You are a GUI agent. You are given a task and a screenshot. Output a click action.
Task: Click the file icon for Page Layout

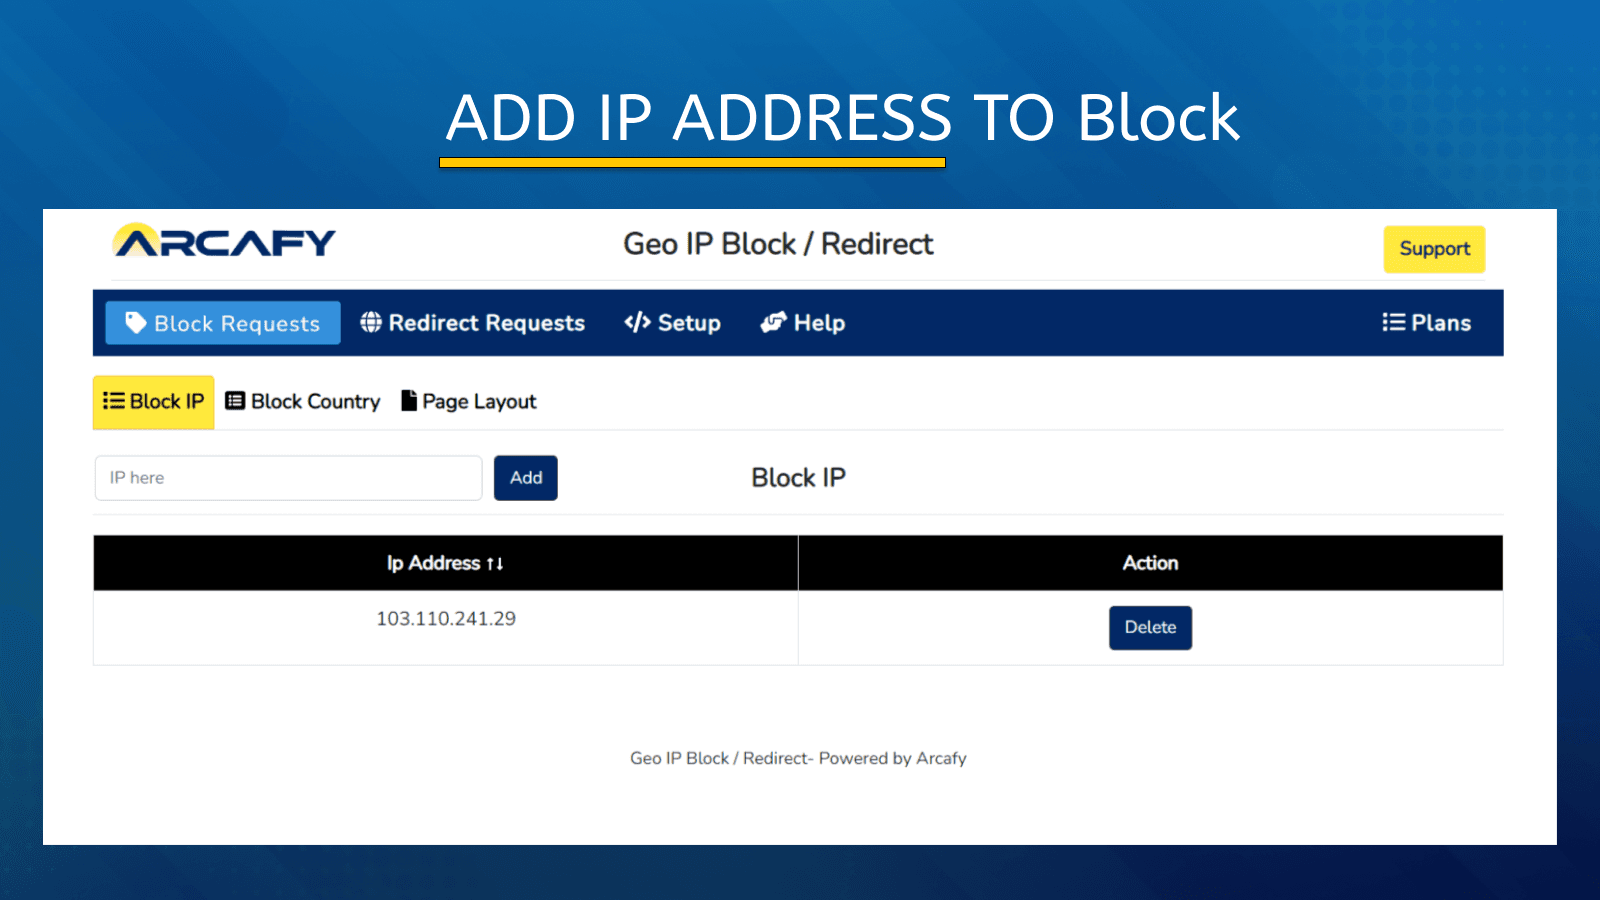(409, 401)
